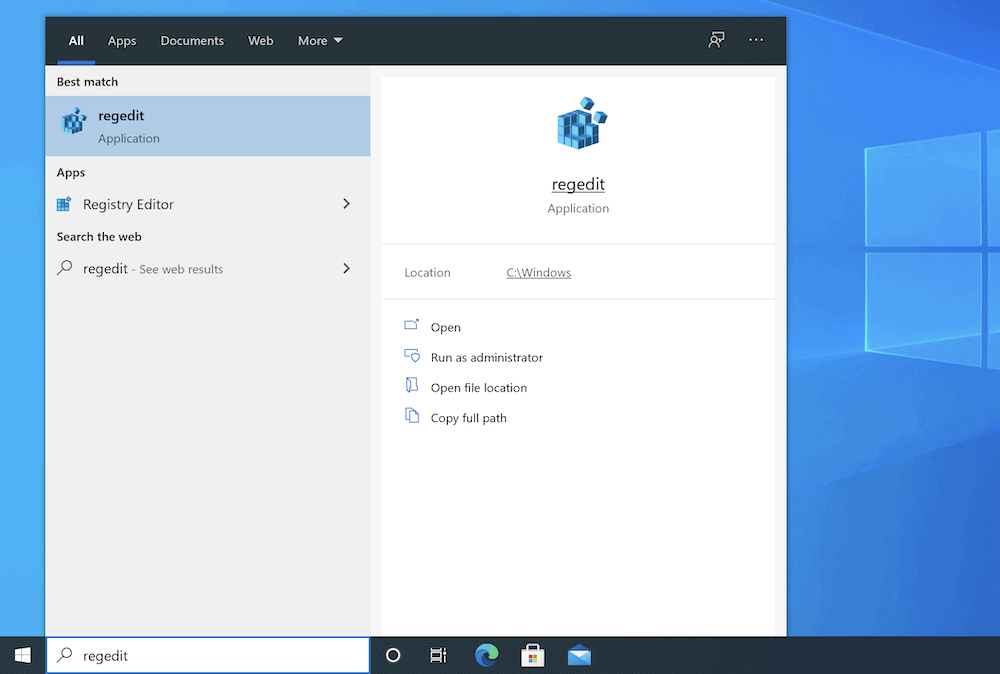Image resolution: width=1000 pixels, height=674 pixels.
Task: Click the Open command for regedit
Action: [x=445, y=327]
